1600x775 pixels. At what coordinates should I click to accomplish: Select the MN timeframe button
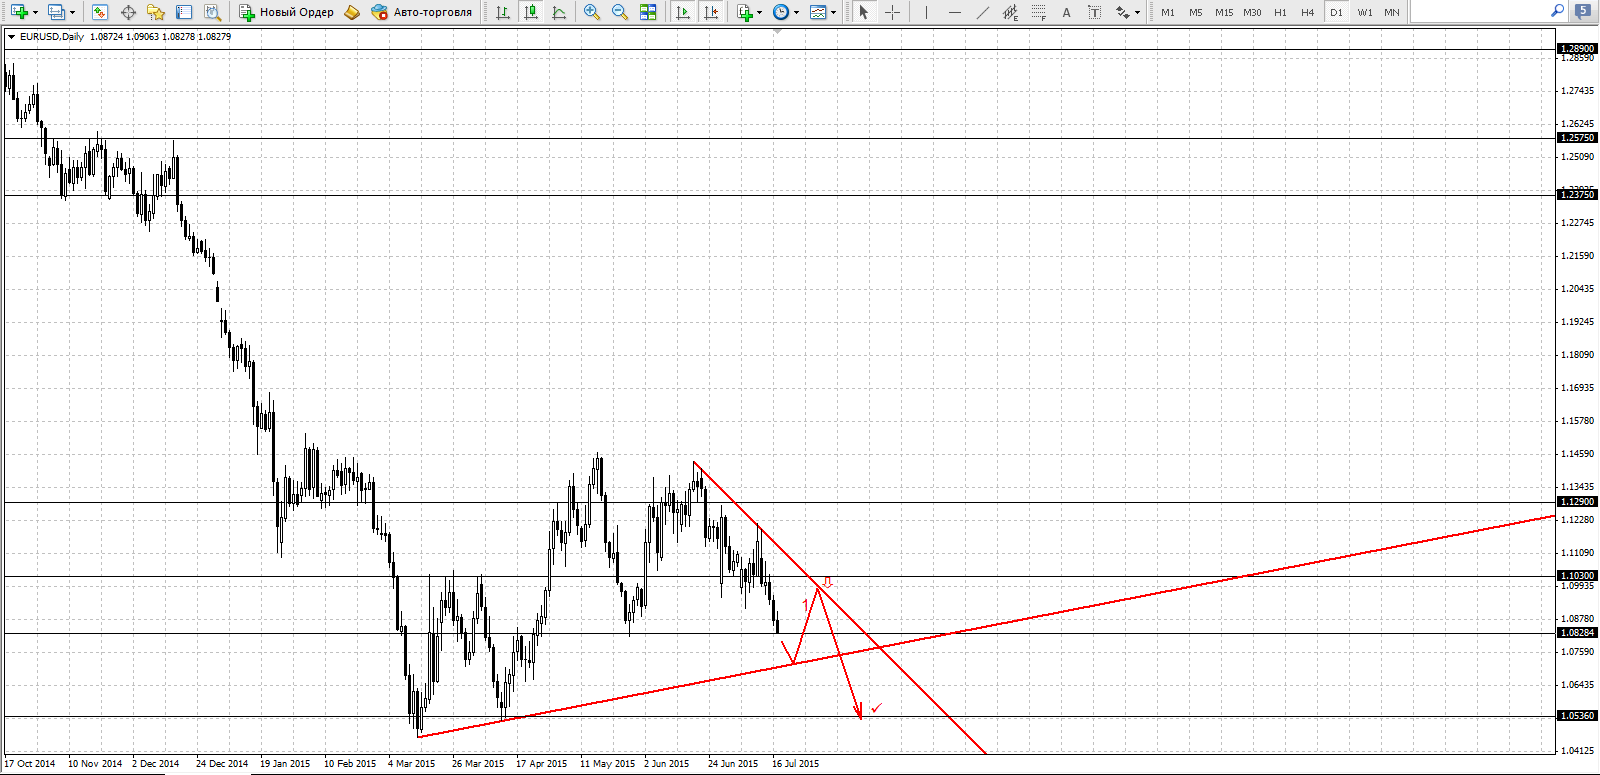click(1392, 12)
